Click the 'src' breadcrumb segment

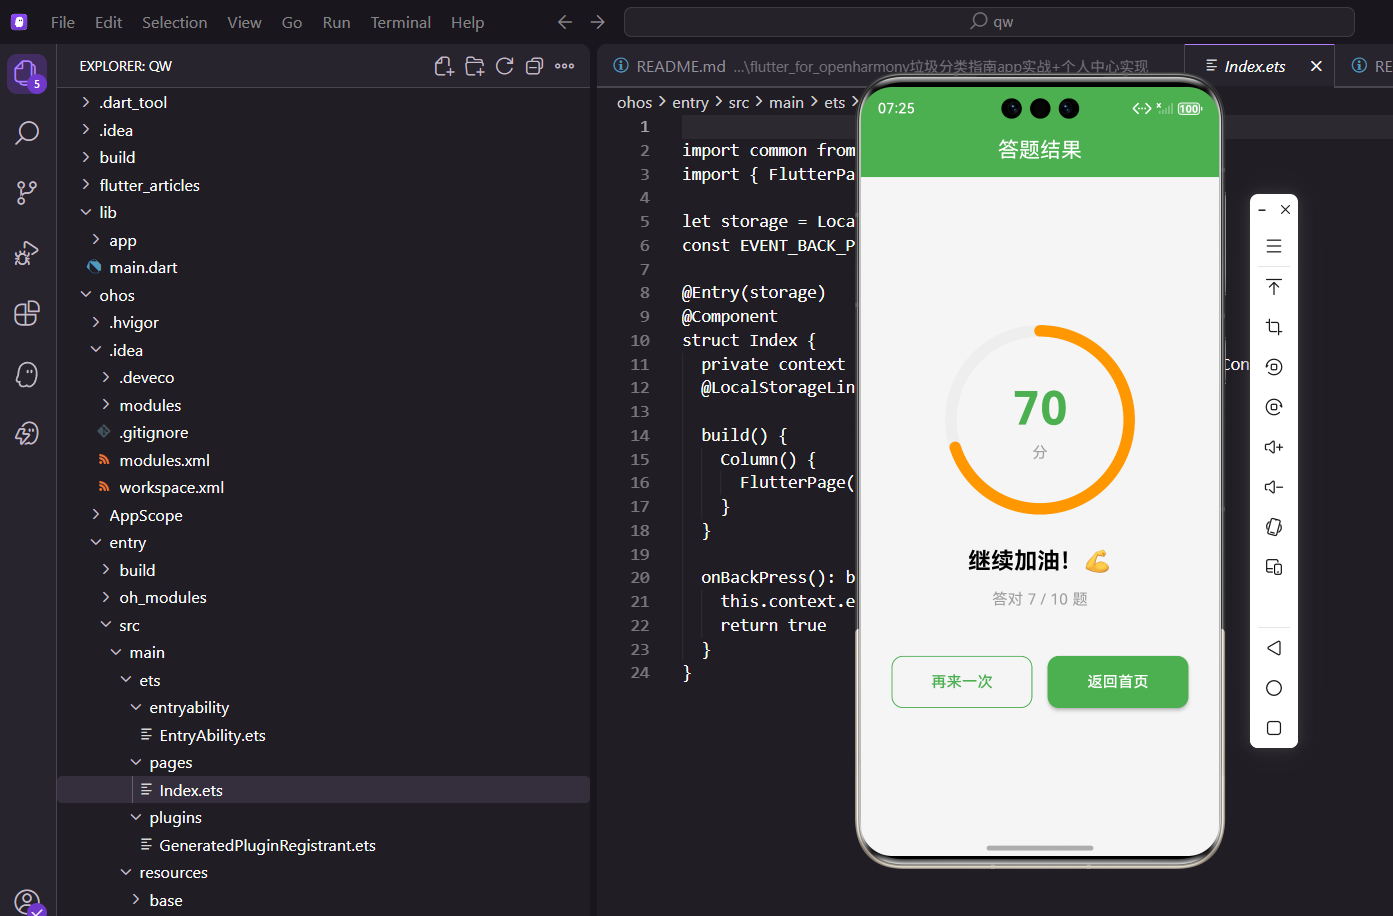pos(739,102)
